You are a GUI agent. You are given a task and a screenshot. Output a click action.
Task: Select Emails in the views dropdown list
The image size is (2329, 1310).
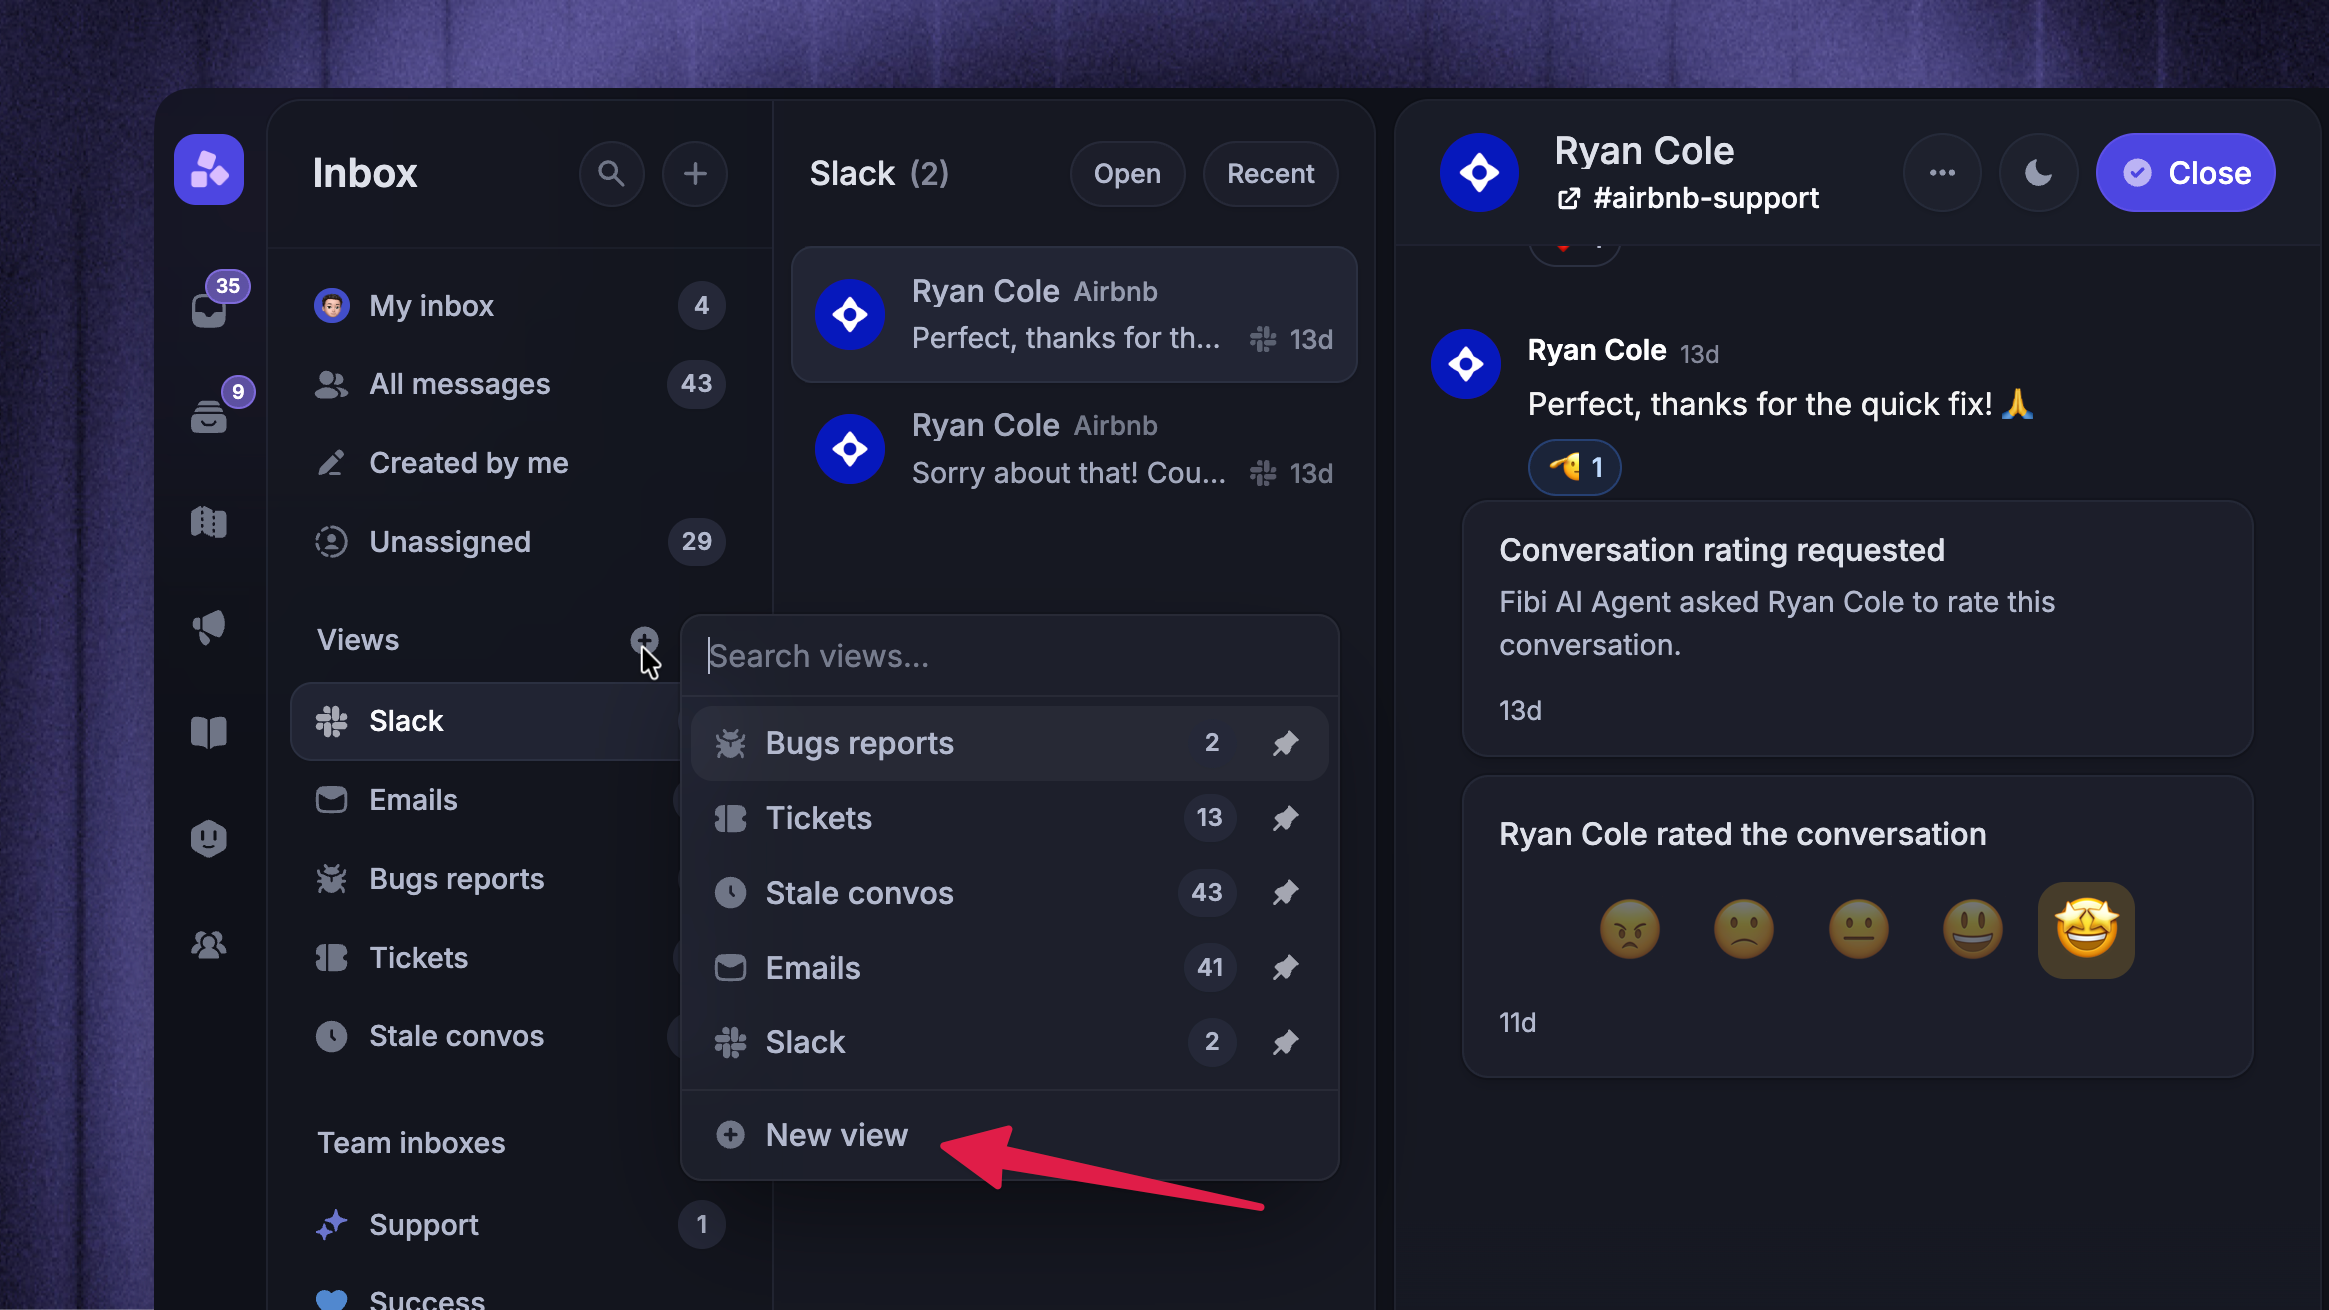point(1009,968)
